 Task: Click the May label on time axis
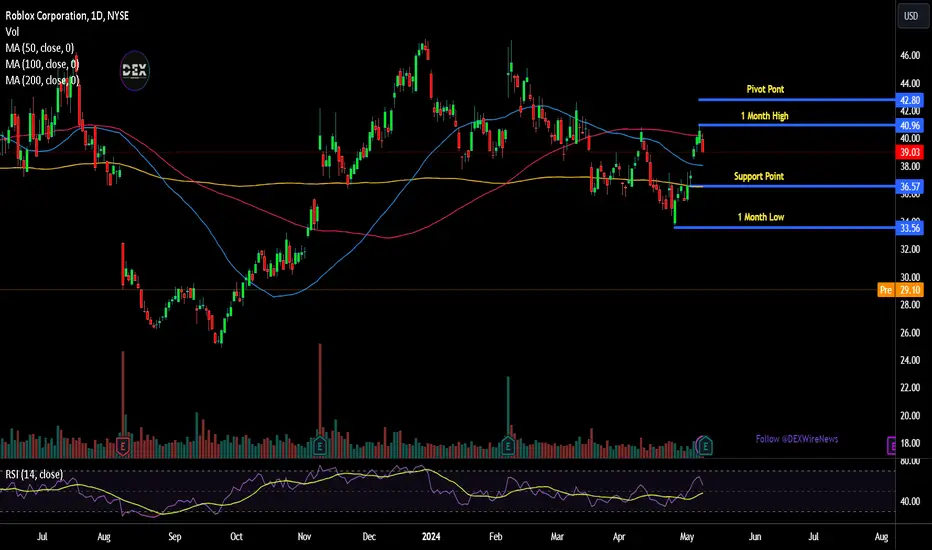[687, 536]
